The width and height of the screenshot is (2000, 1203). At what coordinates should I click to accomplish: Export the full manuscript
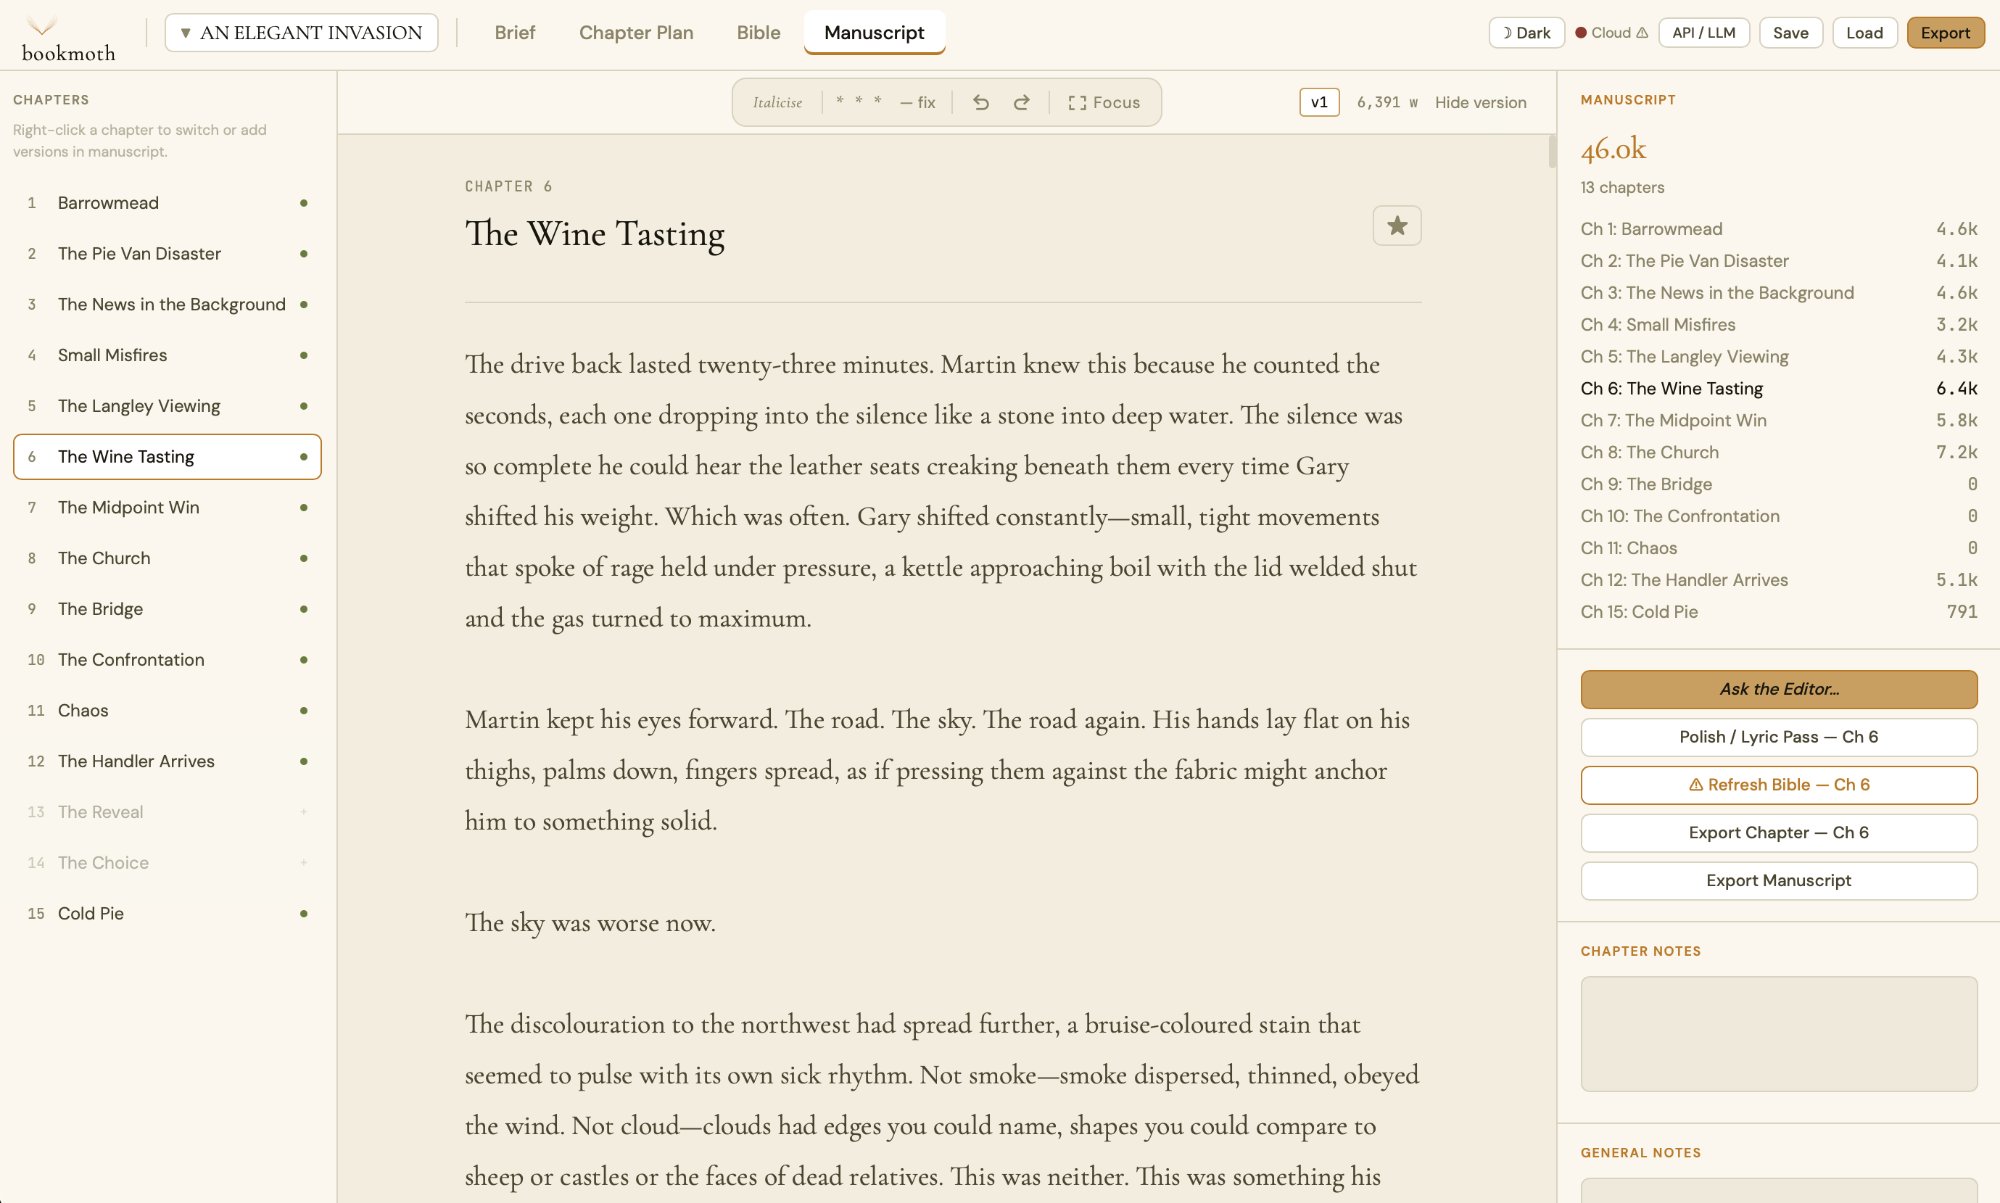click(1778, 880)
